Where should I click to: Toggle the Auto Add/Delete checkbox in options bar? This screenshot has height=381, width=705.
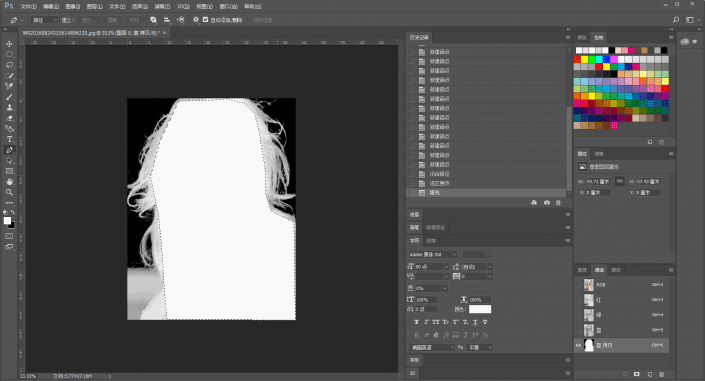[x=205, y=20]
